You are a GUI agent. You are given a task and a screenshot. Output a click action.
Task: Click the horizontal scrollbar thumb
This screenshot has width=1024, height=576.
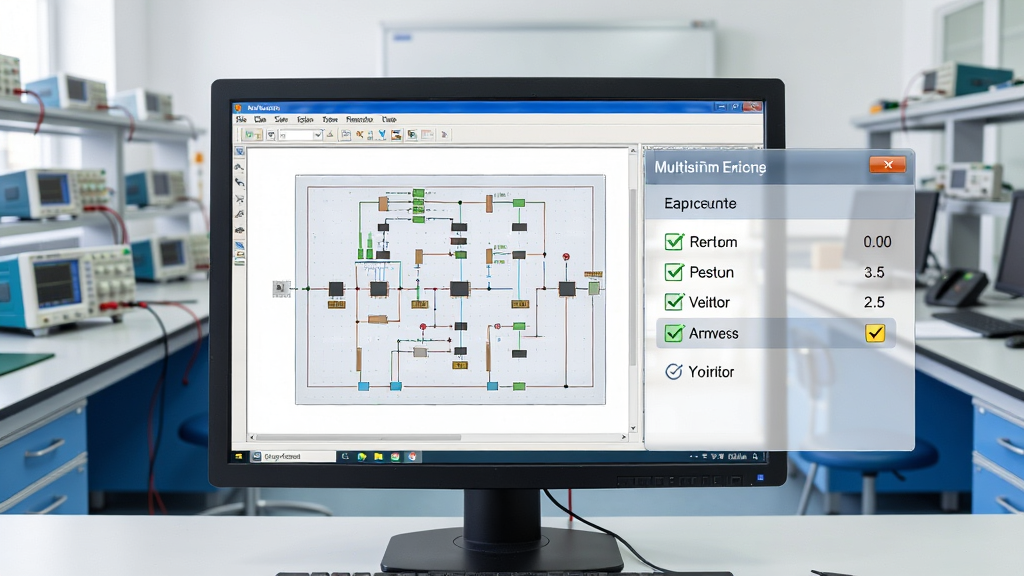point(359,437)
